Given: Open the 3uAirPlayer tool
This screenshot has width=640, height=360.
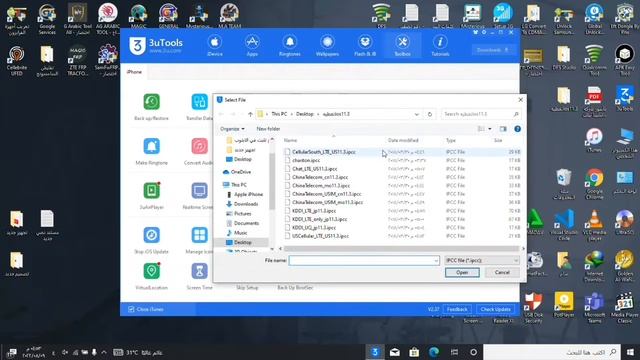Looking at the screenshot, I should 151,196.
